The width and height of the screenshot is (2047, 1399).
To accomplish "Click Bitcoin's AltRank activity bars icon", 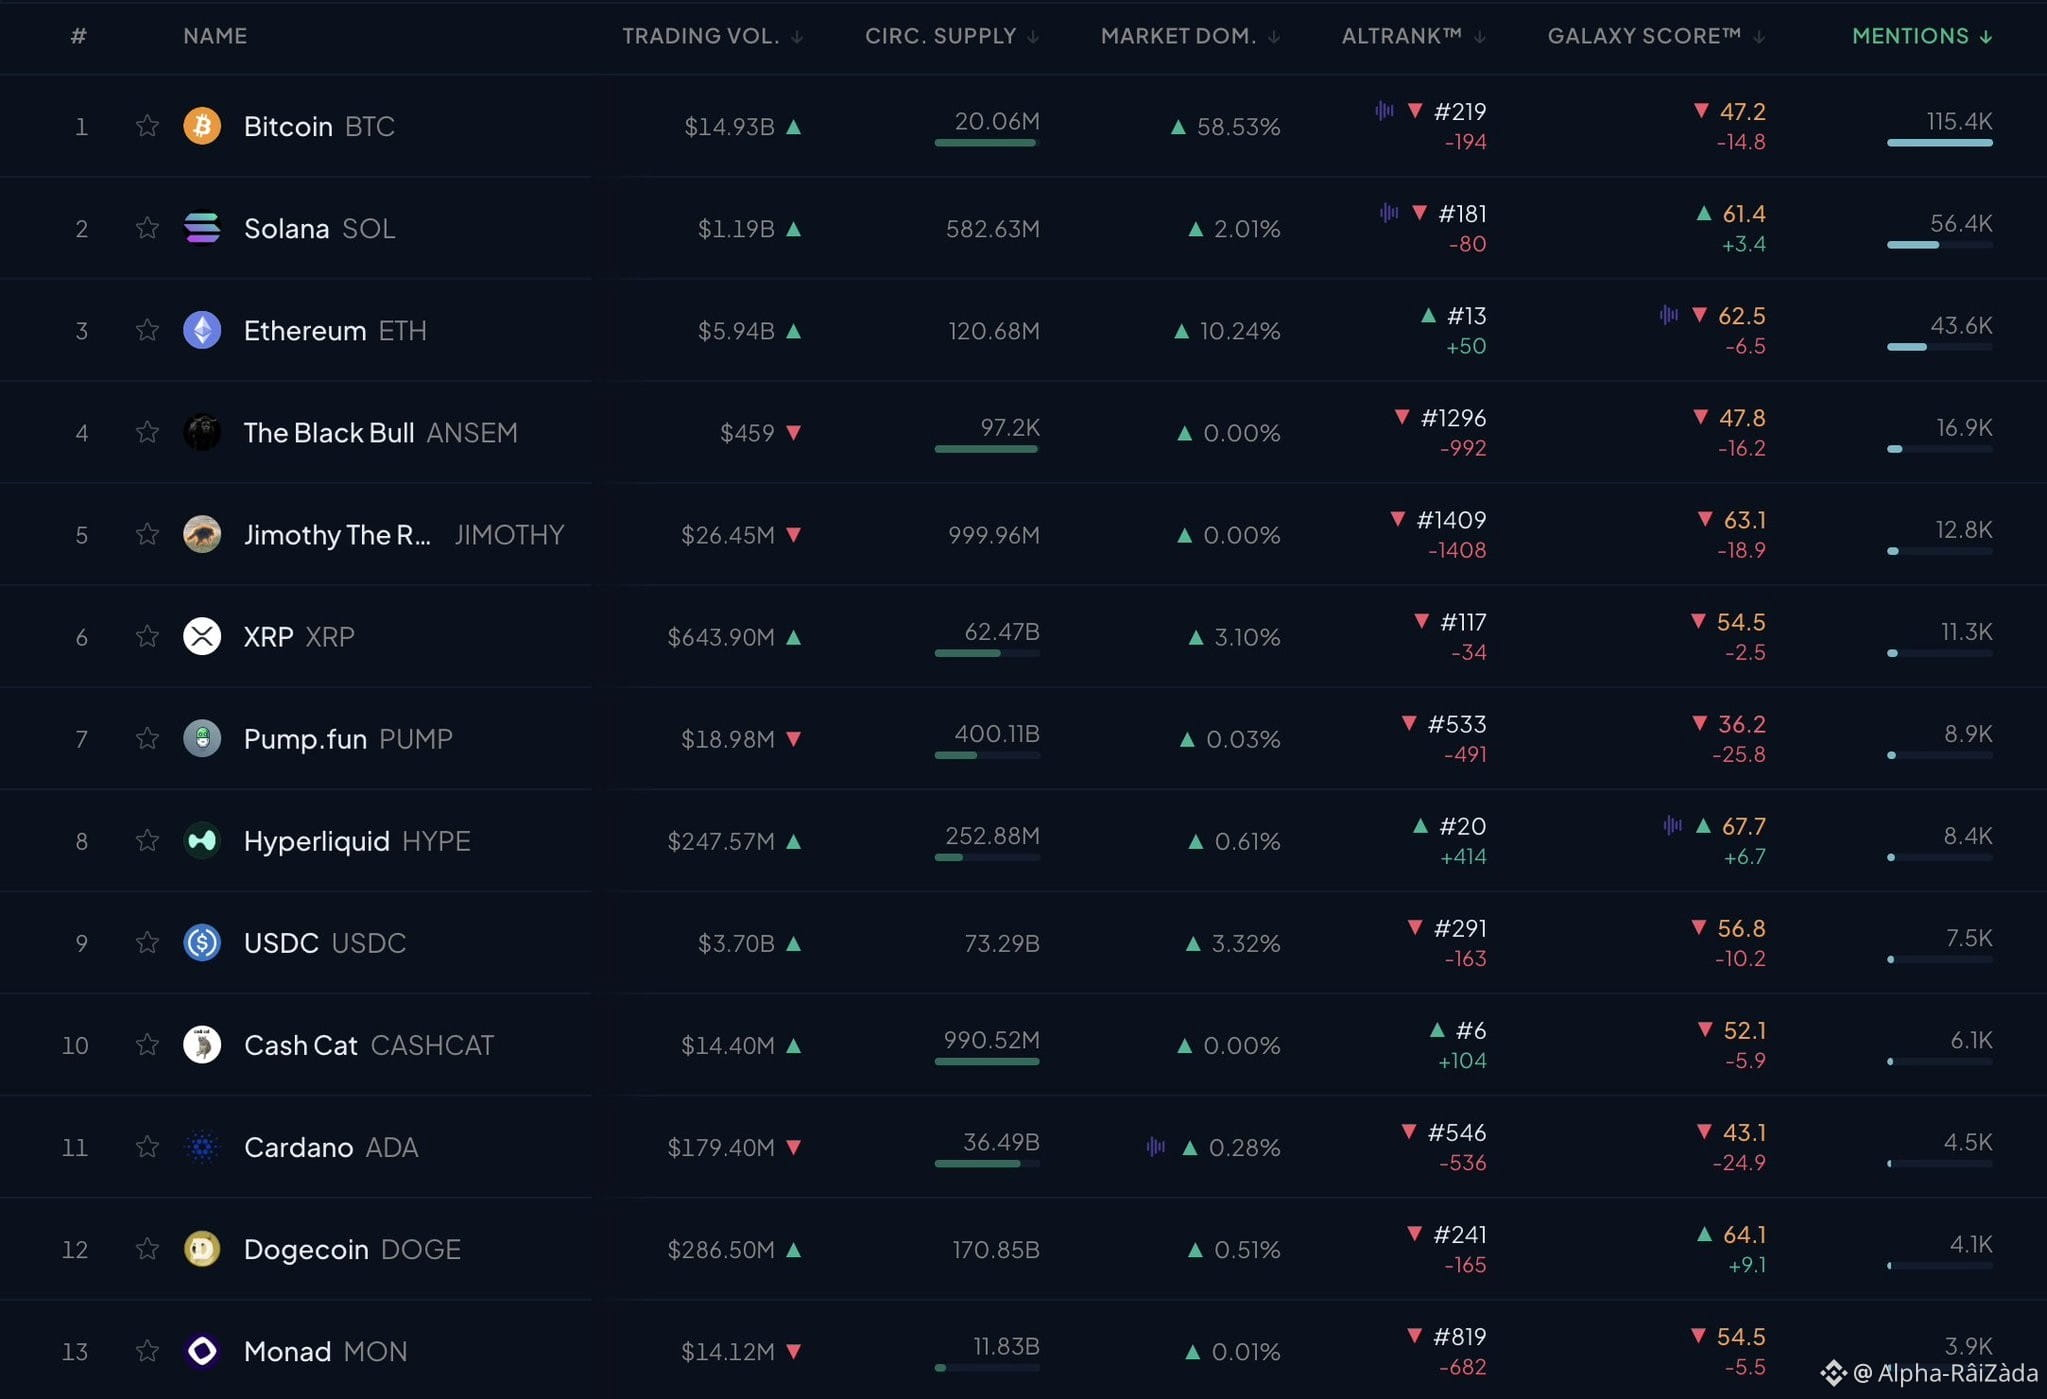I will coord(1385,110).
